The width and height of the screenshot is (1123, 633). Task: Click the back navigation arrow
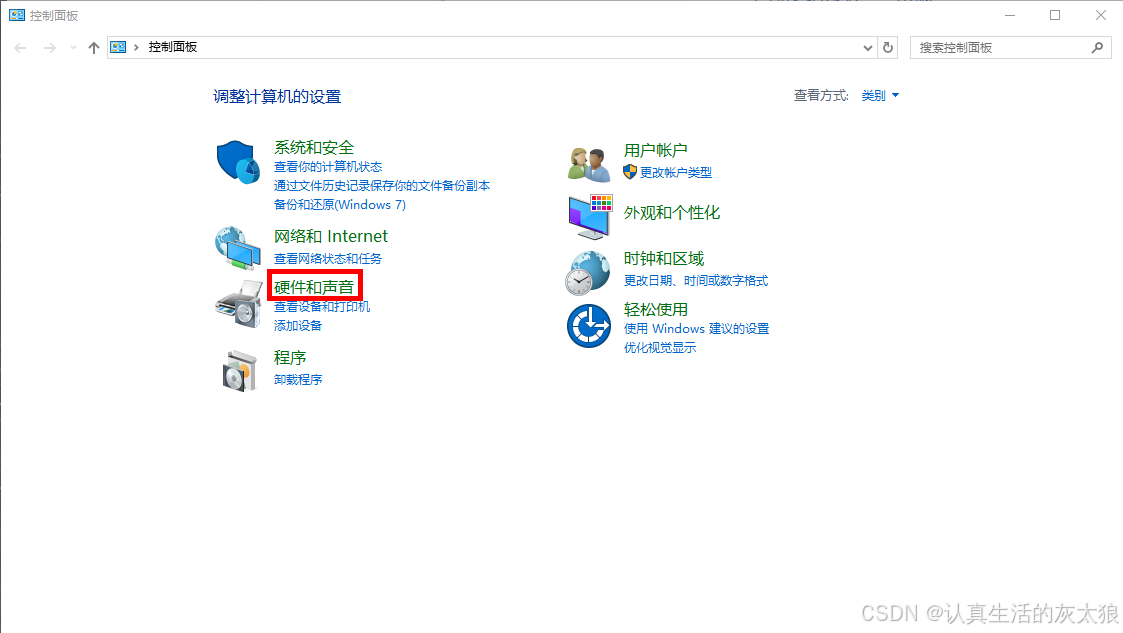[20, 48]
